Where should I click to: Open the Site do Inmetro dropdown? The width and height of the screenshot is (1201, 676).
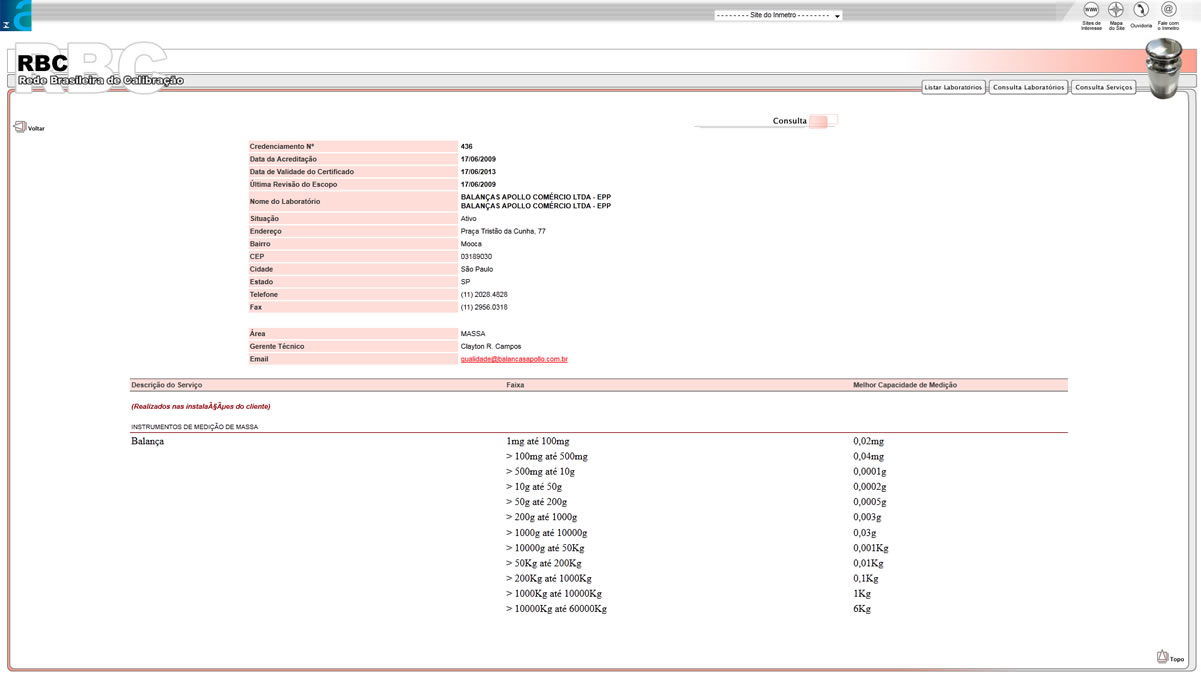pos(778,16)
